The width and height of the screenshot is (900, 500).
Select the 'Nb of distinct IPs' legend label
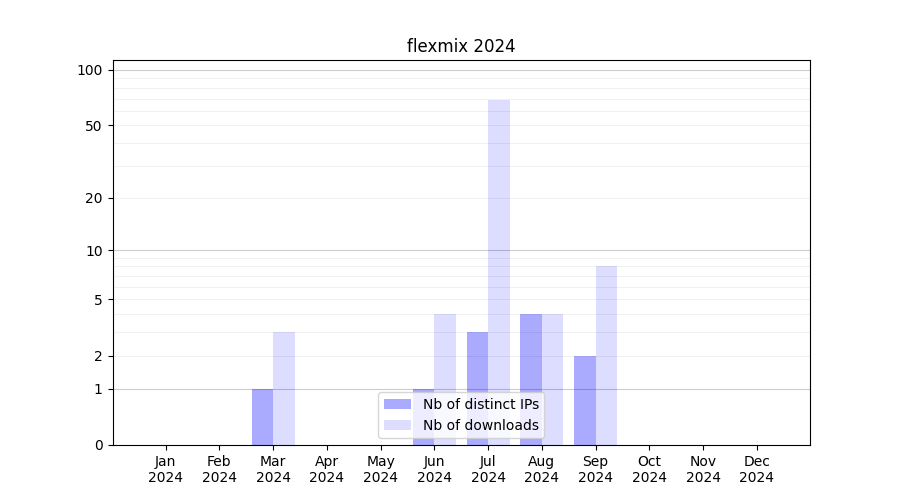(x=480, y=404)
